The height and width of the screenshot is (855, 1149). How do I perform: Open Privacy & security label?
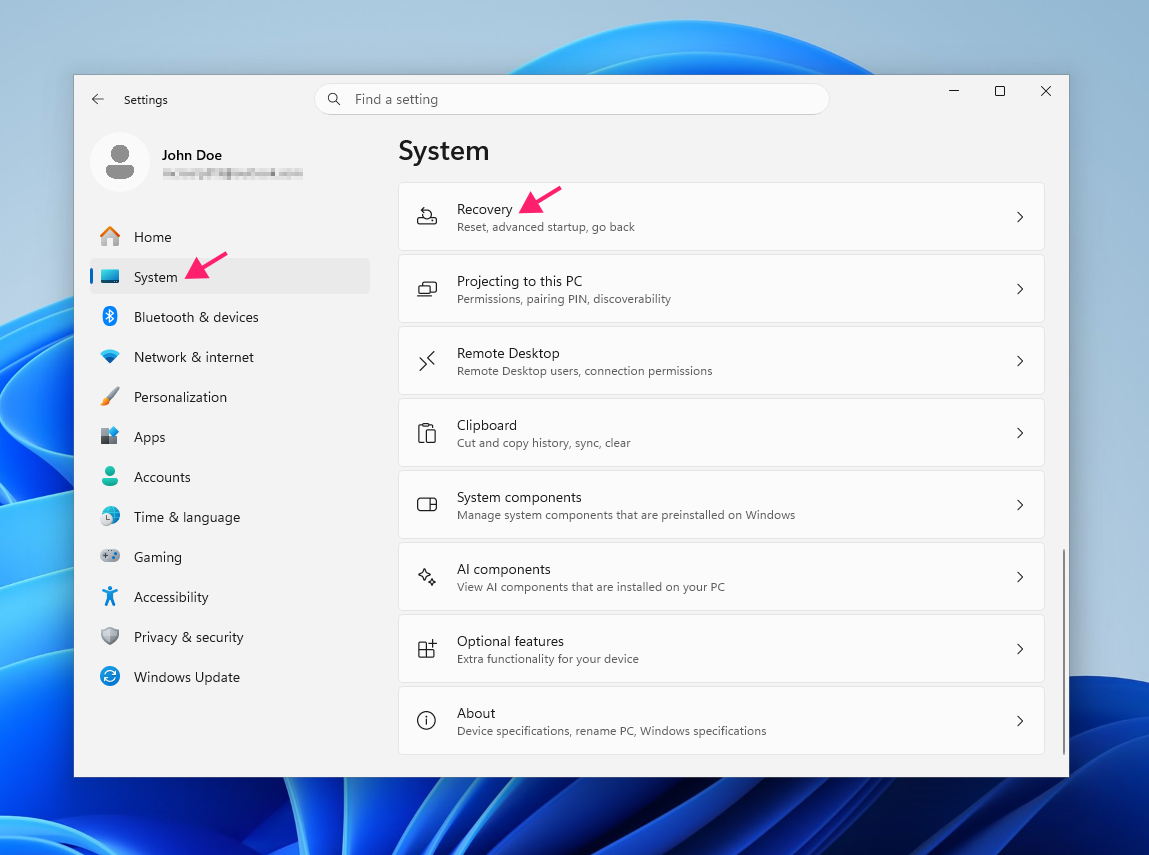click(188, 637)
